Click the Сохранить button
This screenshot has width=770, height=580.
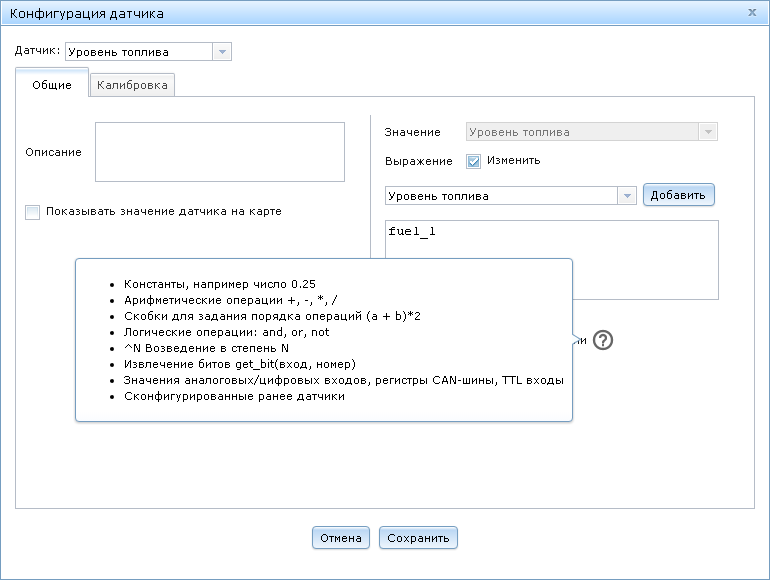pyautogui.click(x=418, y=538)
